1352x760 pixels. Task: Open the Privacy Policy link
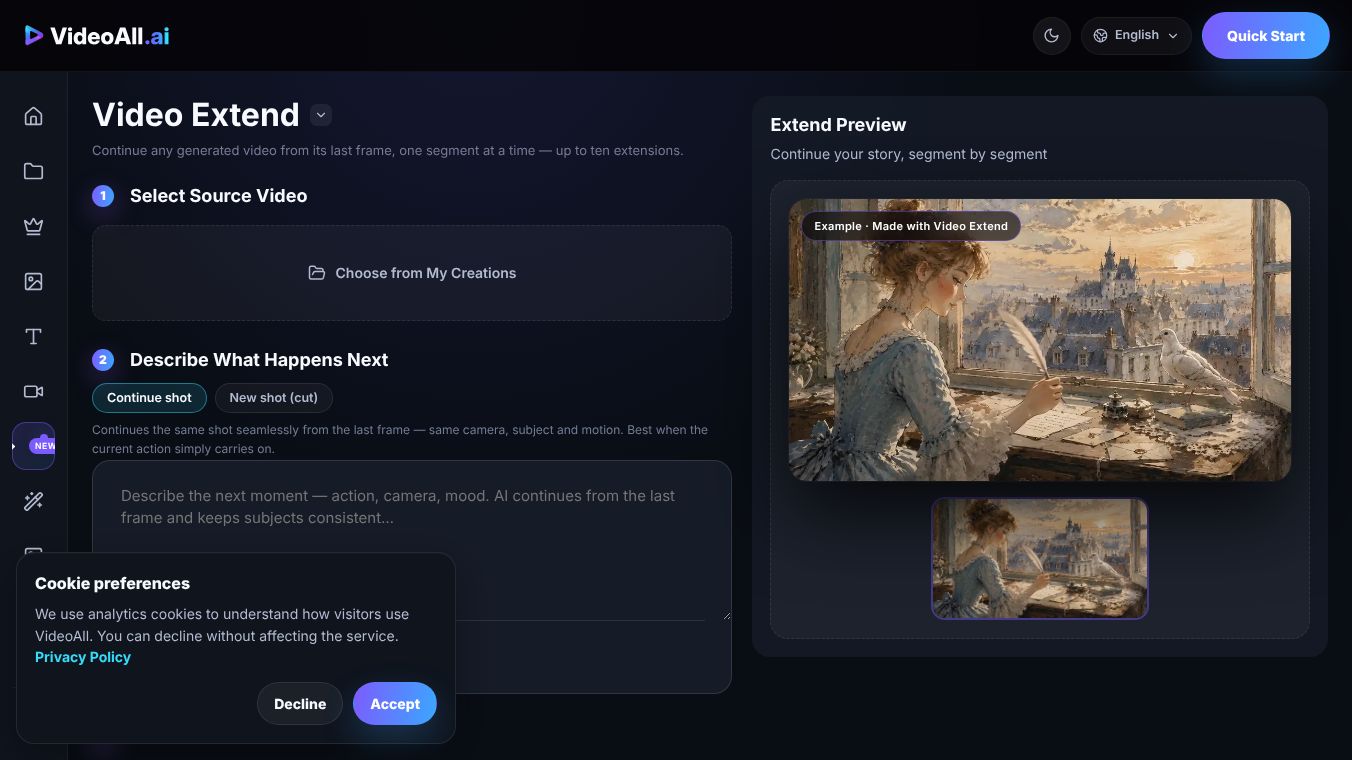click(x=83, y=657)
